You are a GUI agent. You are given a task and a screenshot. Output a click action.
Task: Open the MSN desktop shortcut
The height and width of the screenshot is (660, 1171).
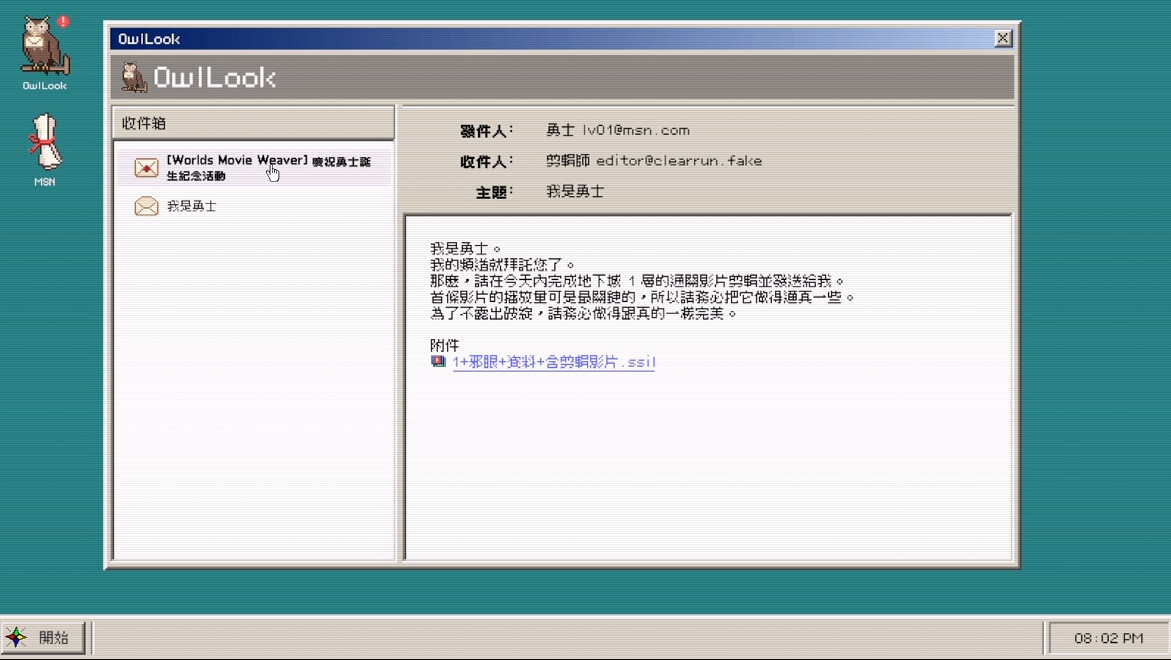[x=44, y=142]
